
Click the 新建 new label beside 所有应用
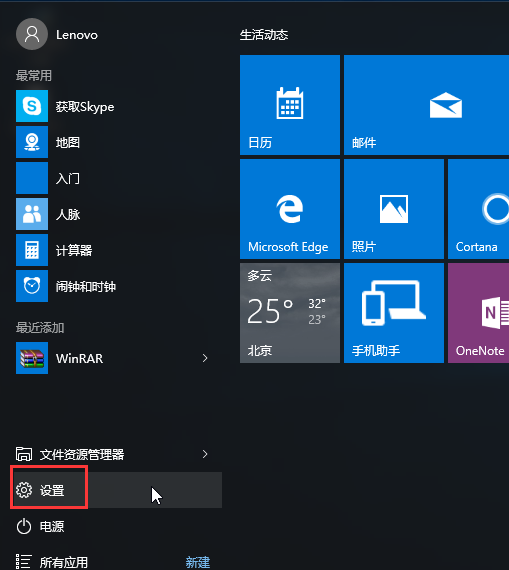point(198,562)
